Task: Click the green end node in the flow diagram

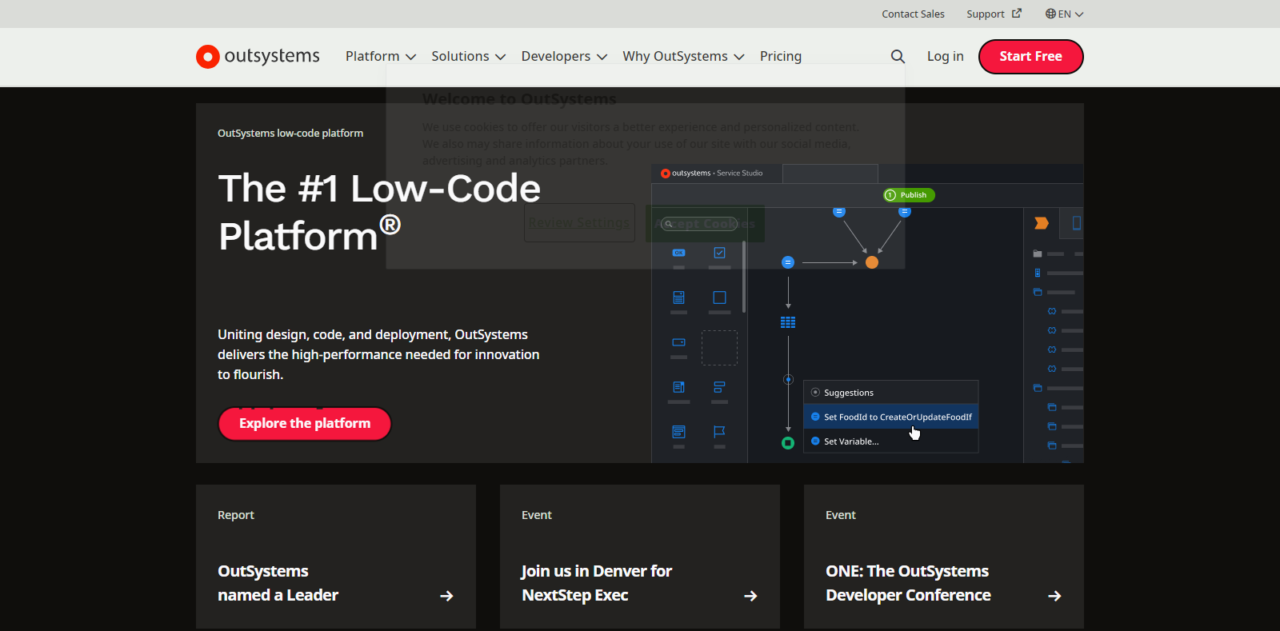Action: pyautogui.click(x=788, y=443)
